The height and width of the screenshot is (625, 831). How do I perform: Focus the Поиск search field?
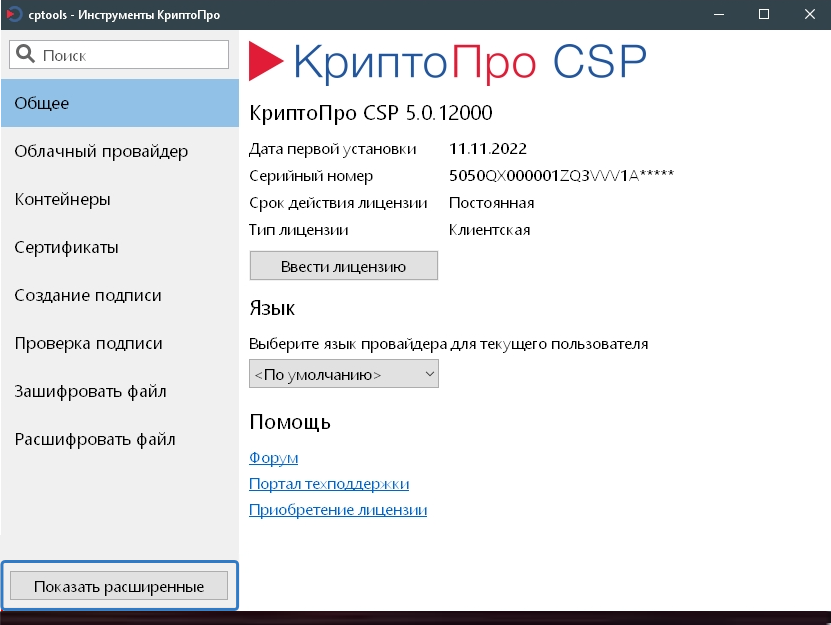tap(119, 55)
